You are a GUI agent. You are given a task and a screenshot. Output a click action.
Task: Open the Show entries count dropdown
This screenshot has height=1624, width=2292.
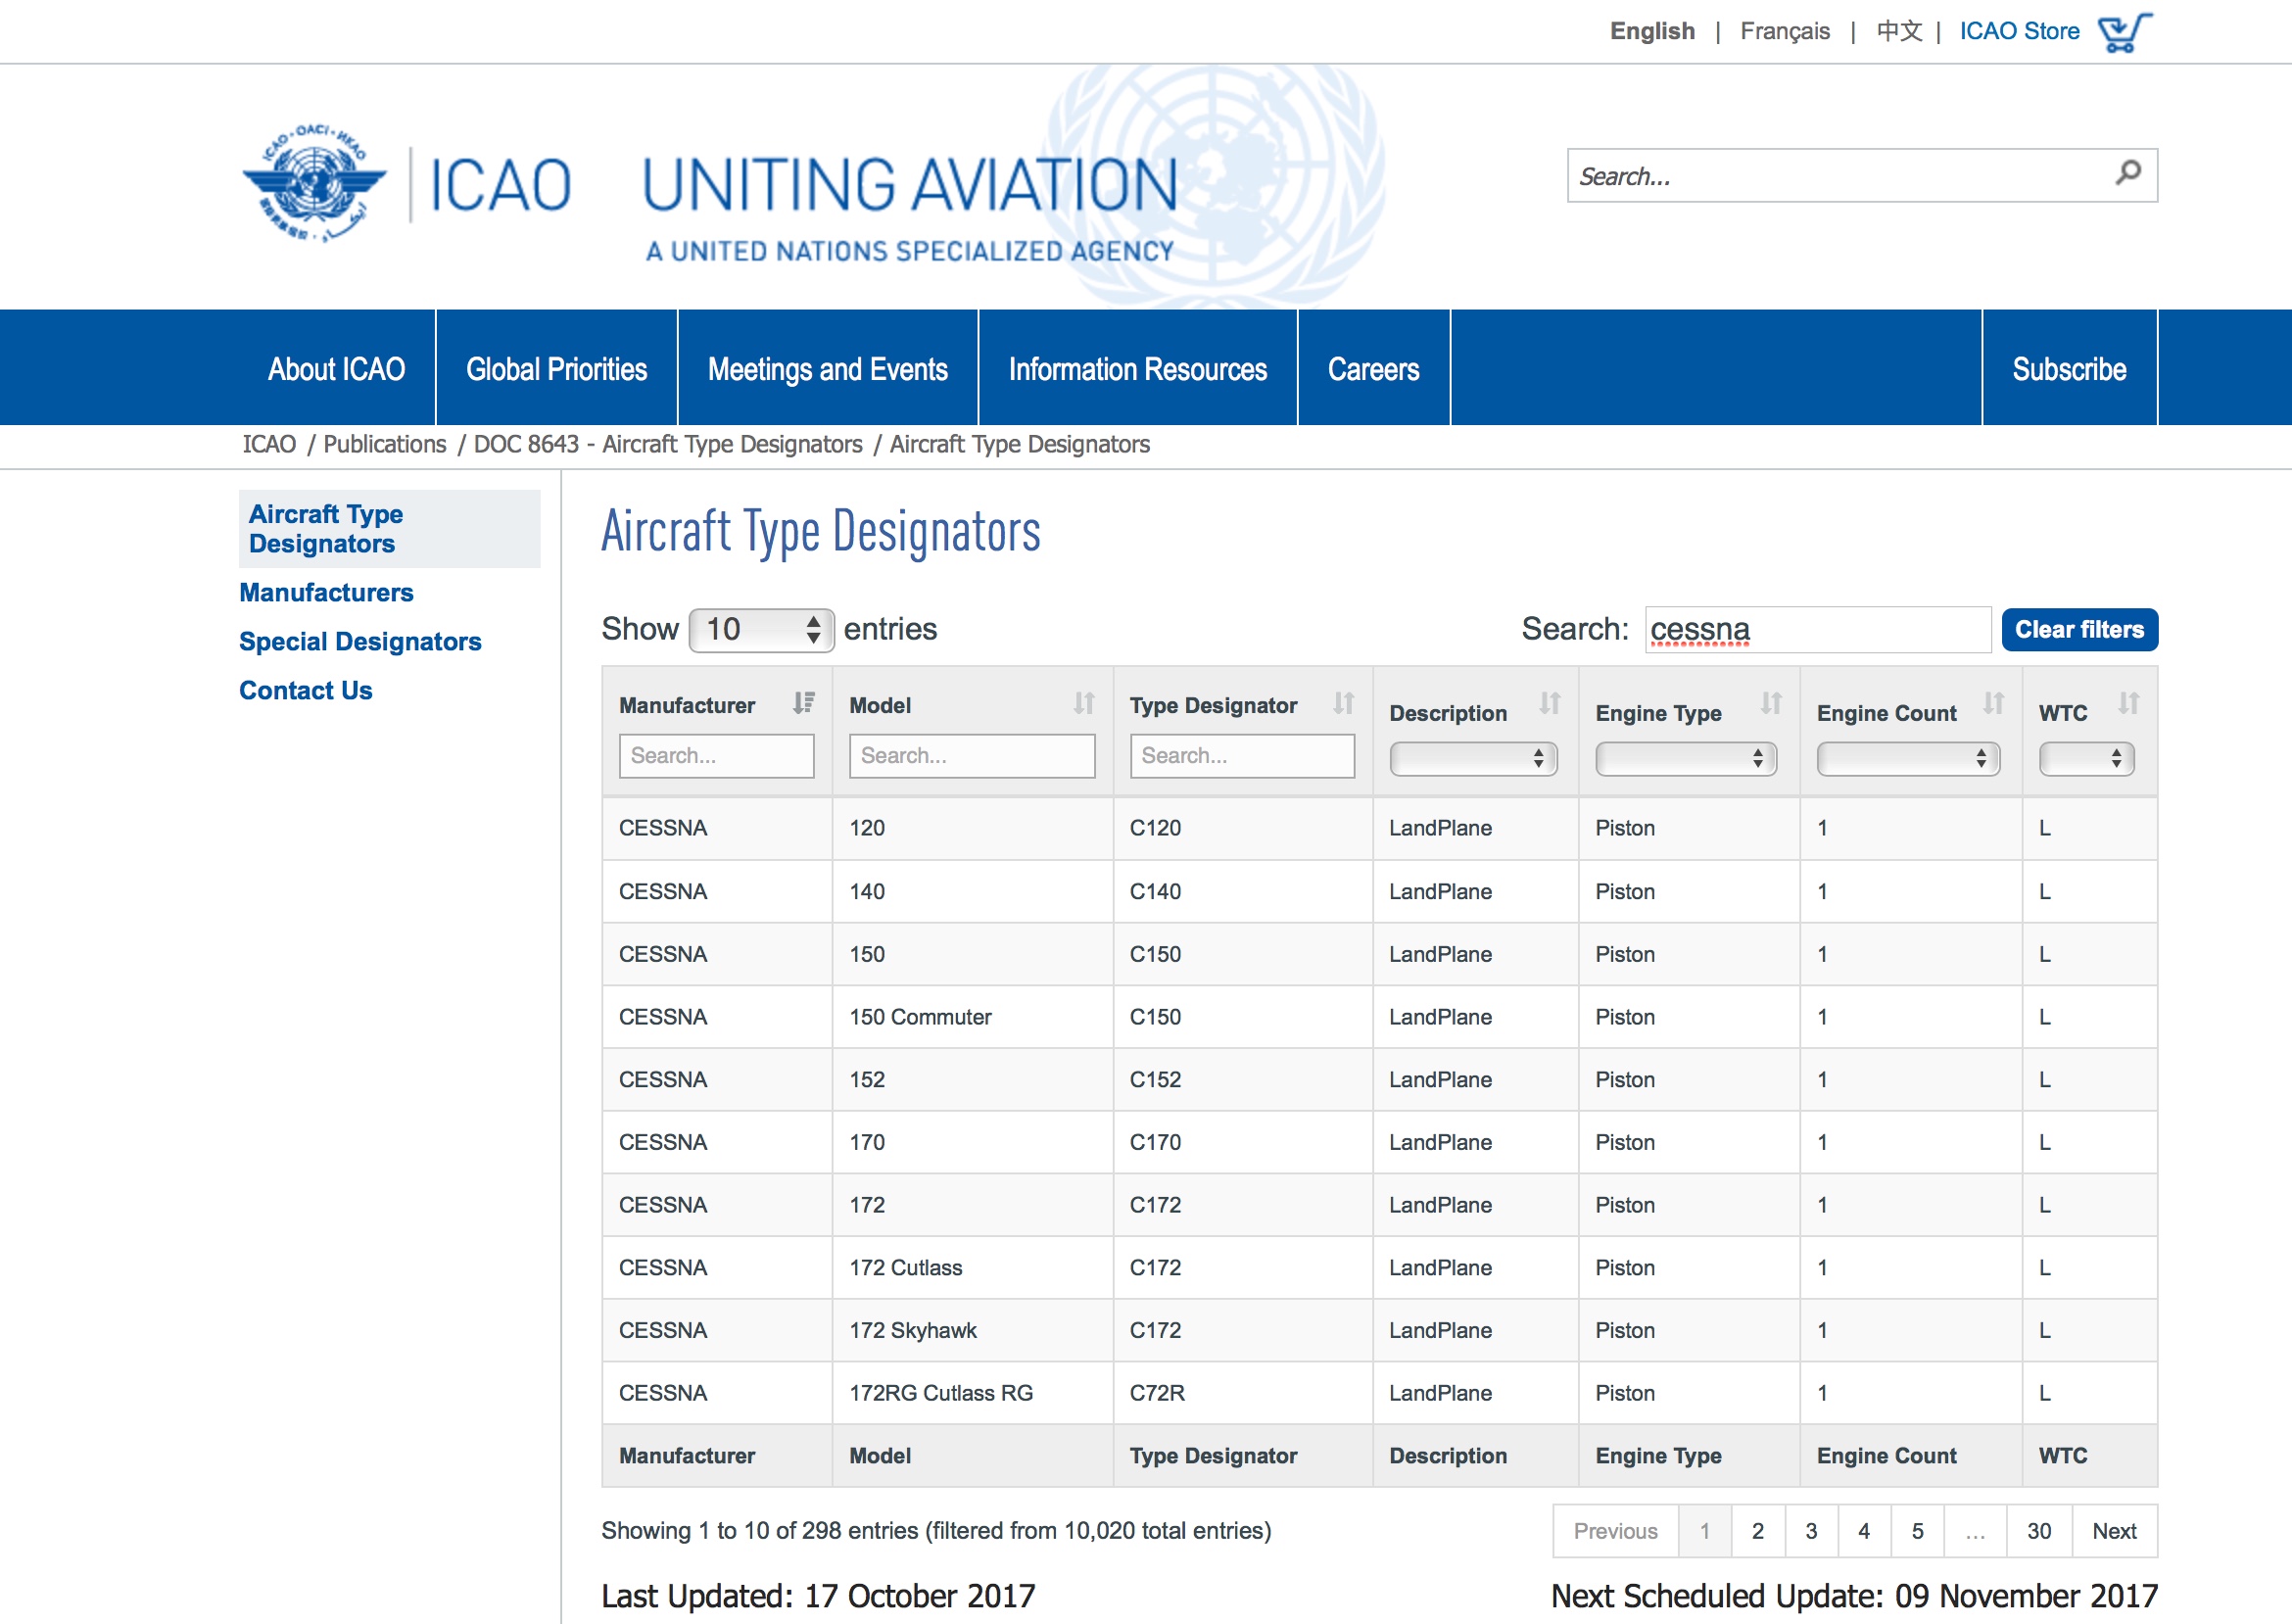pos(761,630)
